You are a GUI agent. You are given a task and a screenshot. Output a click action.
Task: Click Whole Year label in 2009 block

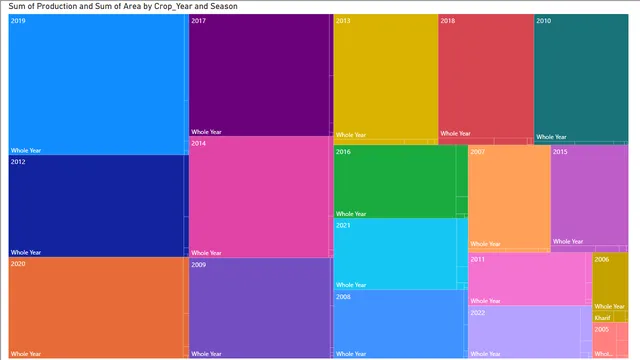[206, 354]
